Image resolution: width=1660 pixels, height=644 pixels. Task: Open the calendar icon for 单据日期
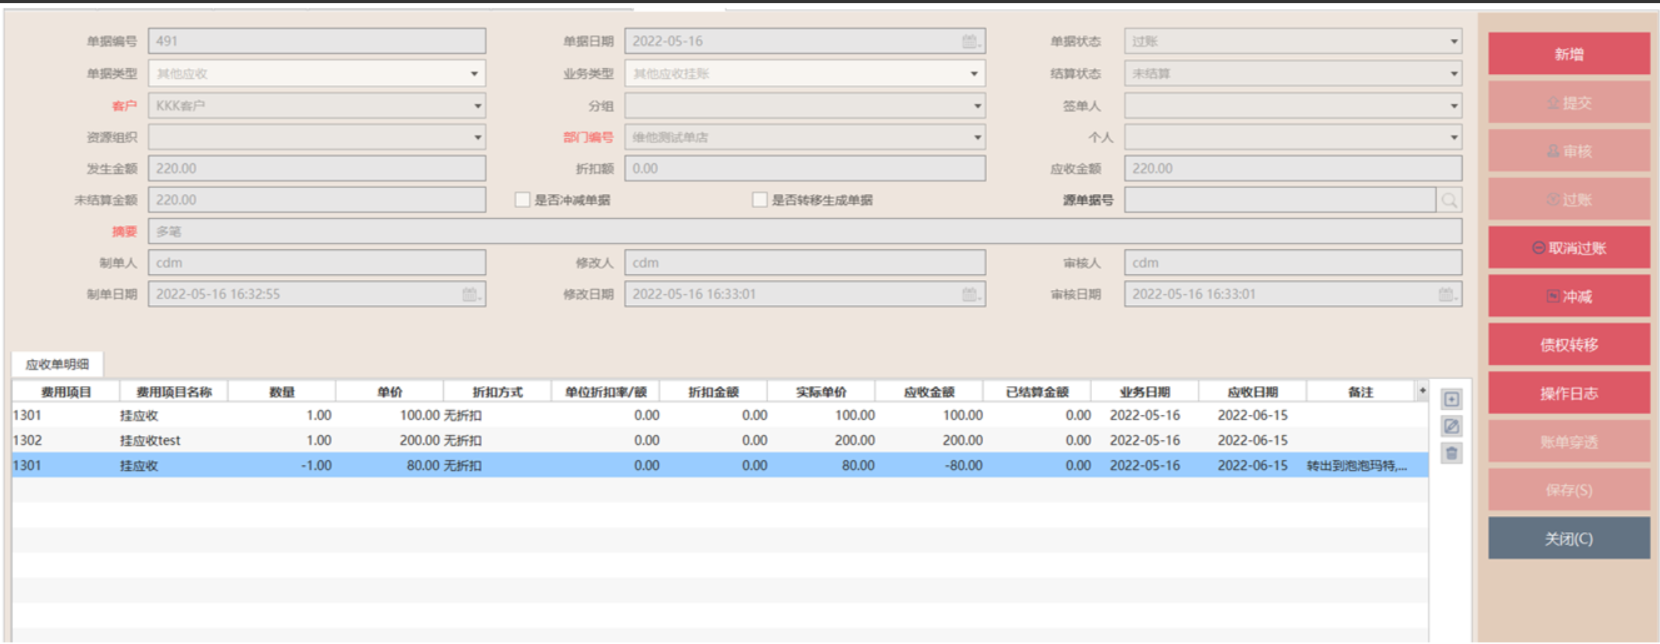click(x=970, y=41)
